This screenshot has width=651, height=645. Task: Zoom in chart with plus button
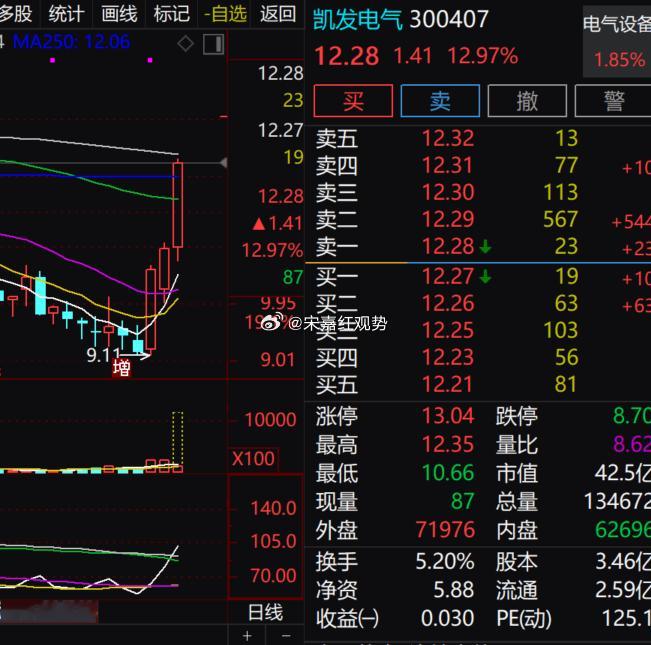247,635
